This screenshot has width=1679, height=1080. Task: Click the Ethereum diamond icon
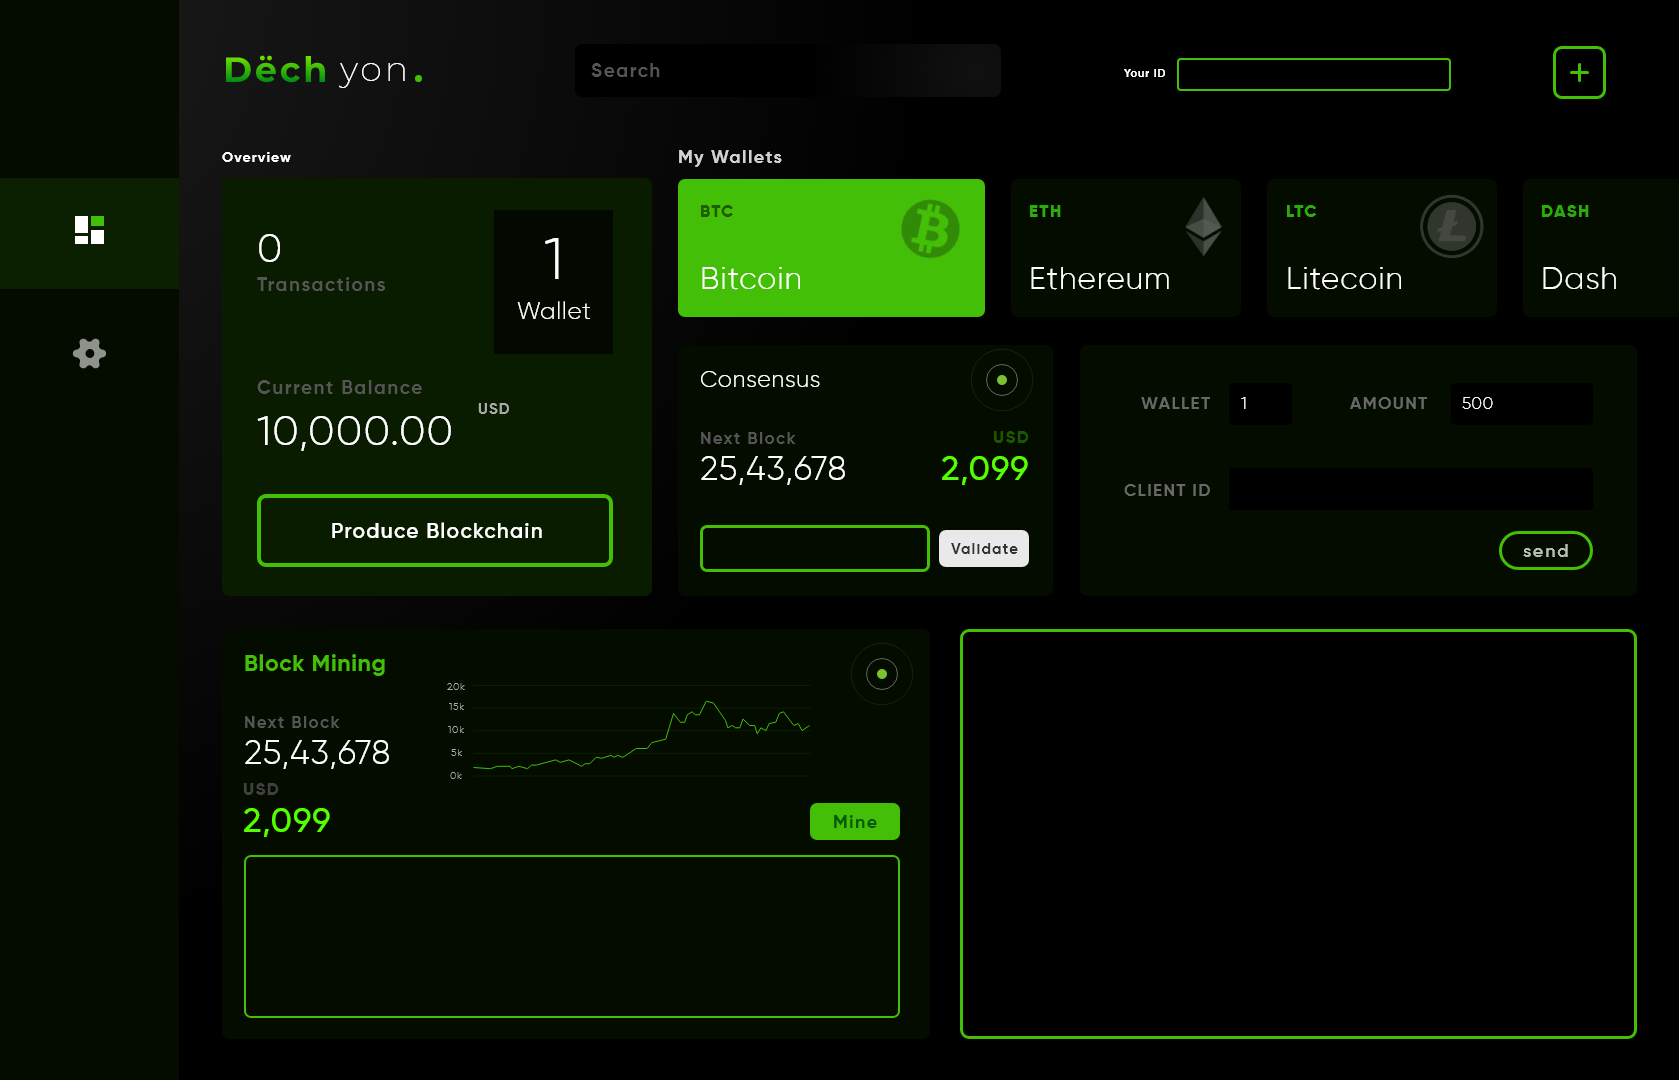coord(1205,226)
